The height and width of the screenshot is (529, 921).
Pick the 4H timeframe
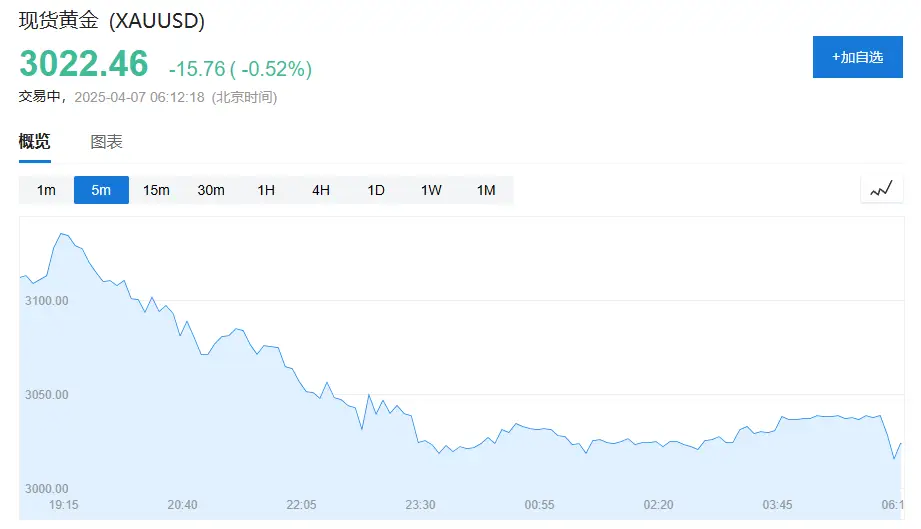click(321, 190)
